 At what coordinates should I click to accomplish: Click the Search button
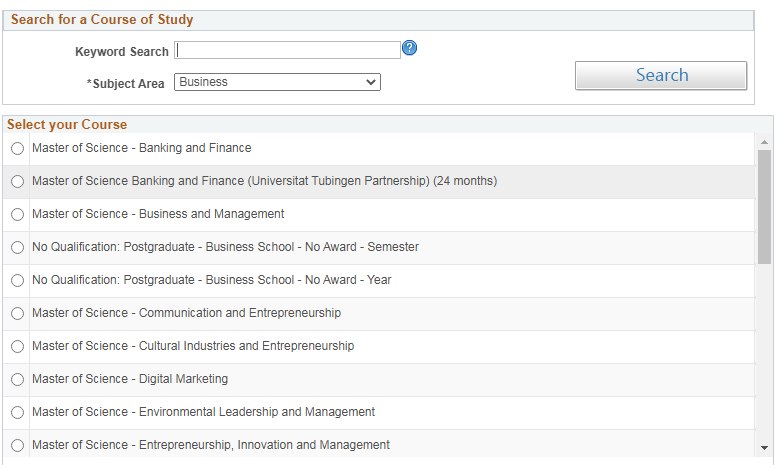click(661, 75)
